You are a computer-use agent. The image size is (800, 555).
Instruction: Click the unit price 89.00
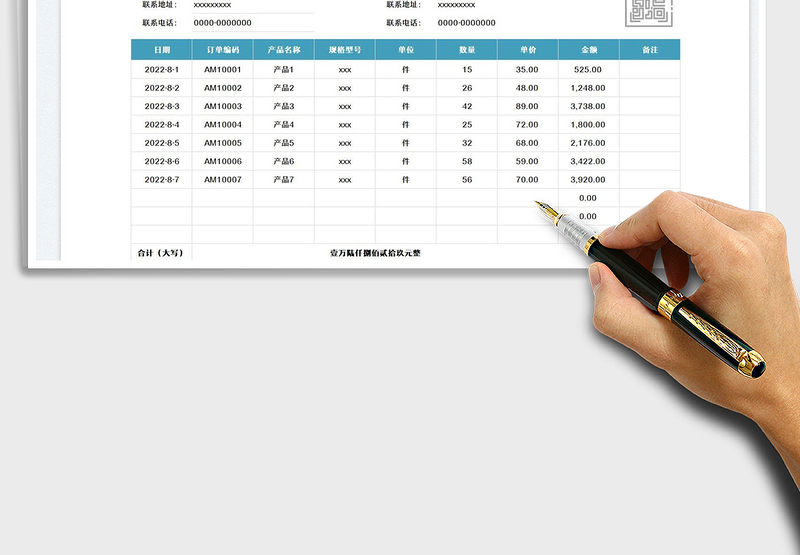pyautogui.click(x=527, y=106)
